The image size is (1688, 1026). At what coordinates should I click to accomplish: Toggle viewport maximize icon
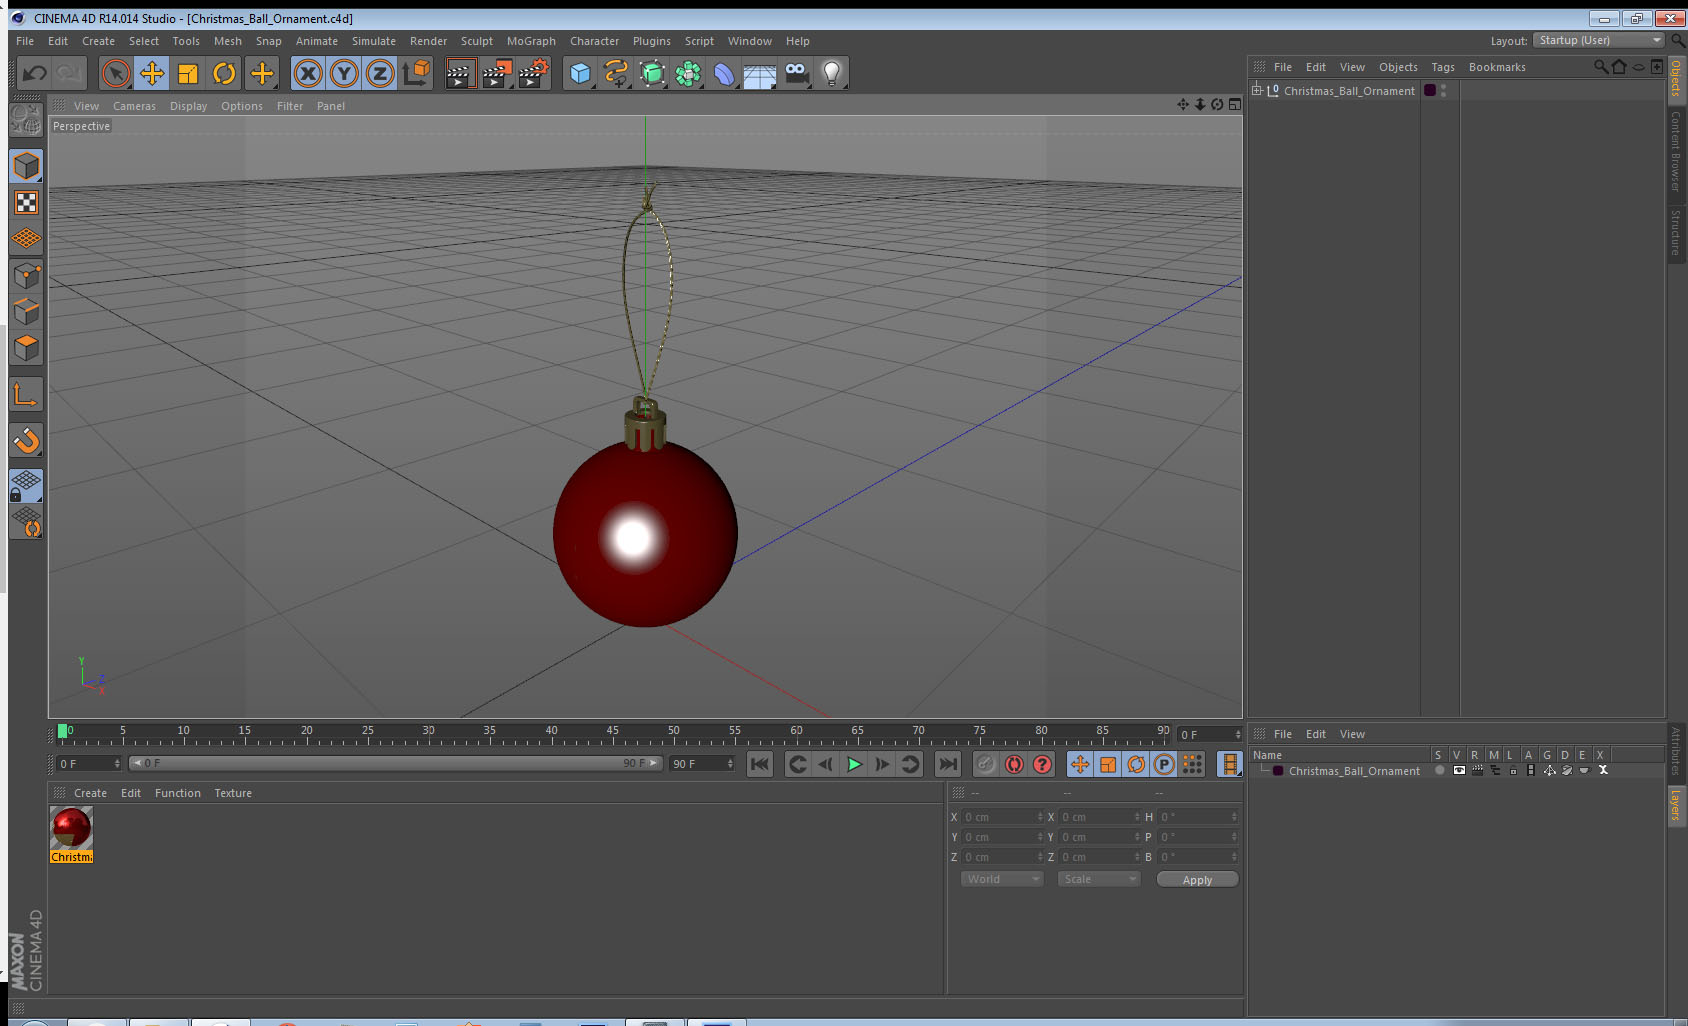coord(1235,104)
